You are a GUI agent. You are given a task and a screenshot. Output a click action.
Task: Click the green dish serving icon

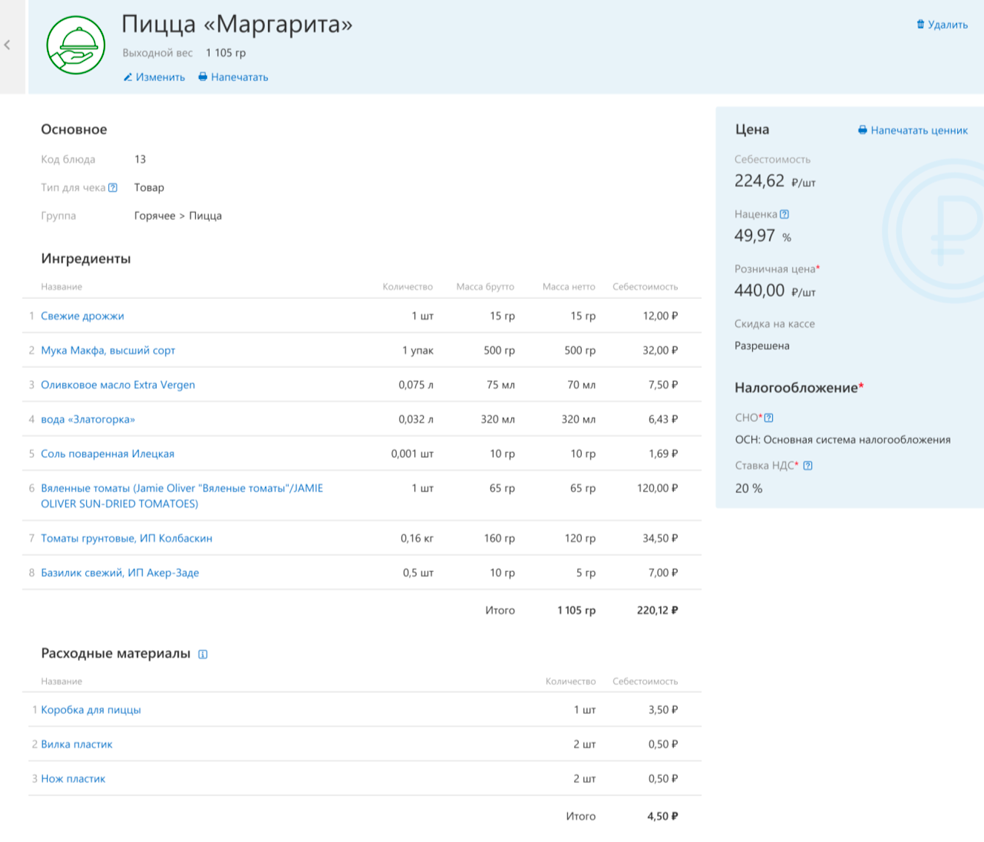click(76, 45)
